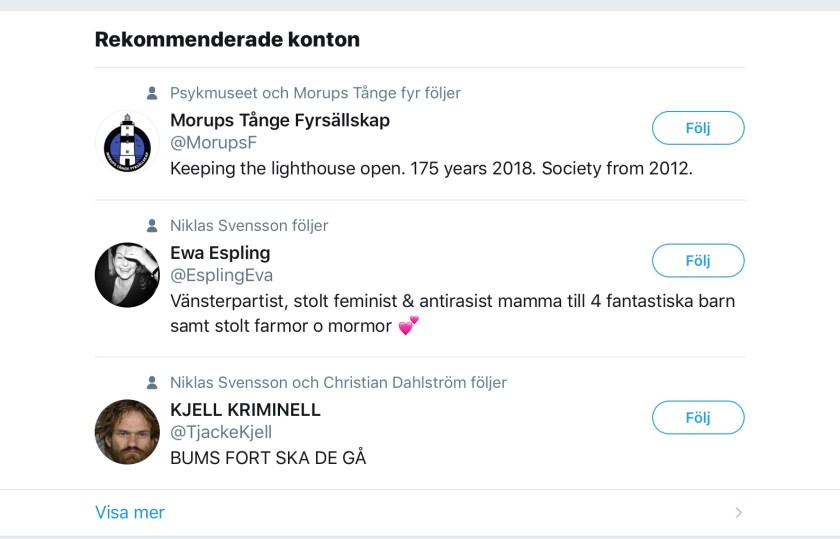Expand the list via the 'Visa mer' chevron

click(738, 513)
